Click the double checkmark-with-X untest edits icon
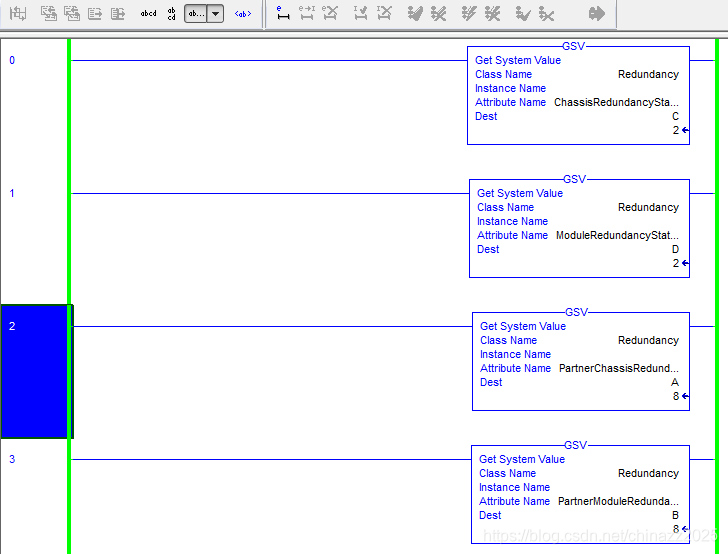This screenshot has width=728, height=554. (493, 13)
